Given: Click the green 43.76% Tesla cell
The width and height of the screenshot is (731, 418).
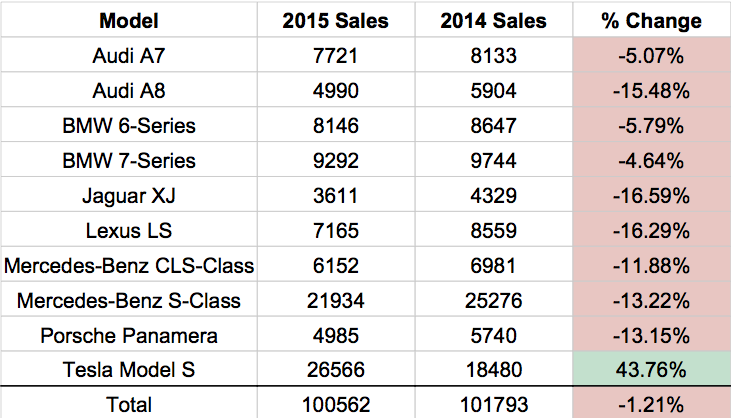Looking at the screenshot, I should click(652, 369).
